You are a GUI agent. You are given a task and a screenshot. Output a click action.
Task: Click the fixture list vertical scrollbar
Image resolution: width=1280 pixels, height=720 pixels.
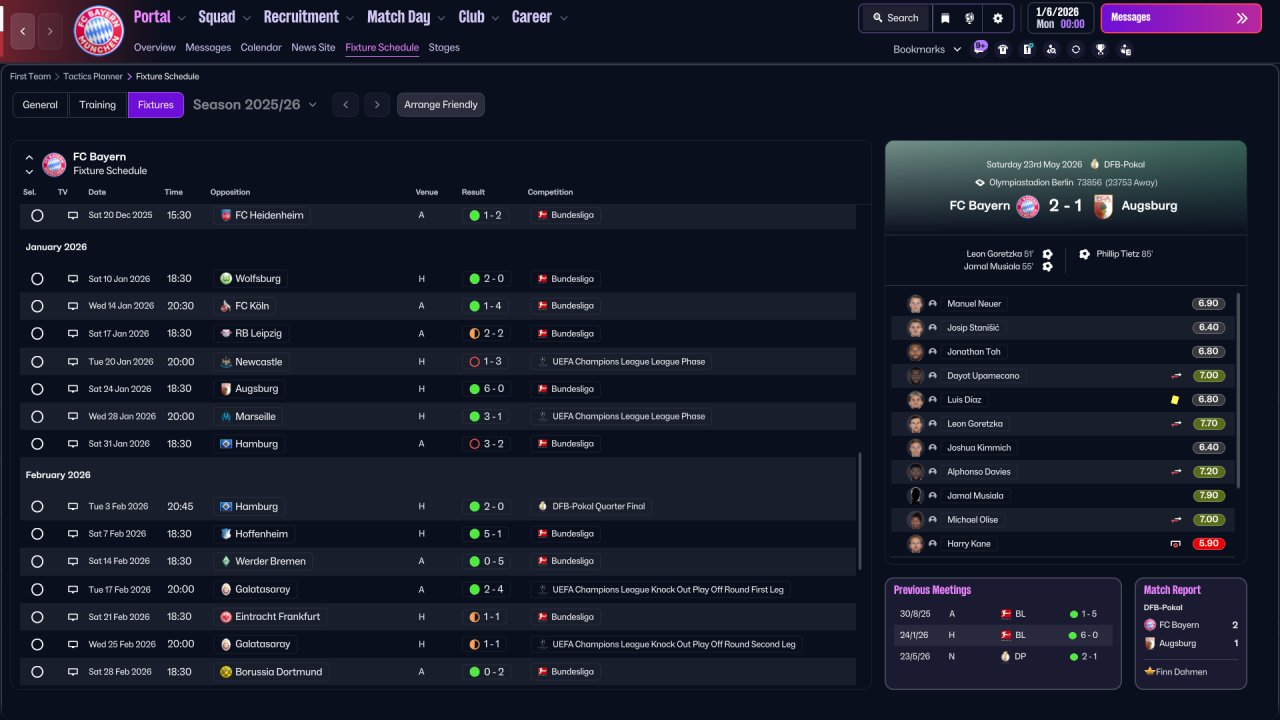pos(860,510)
